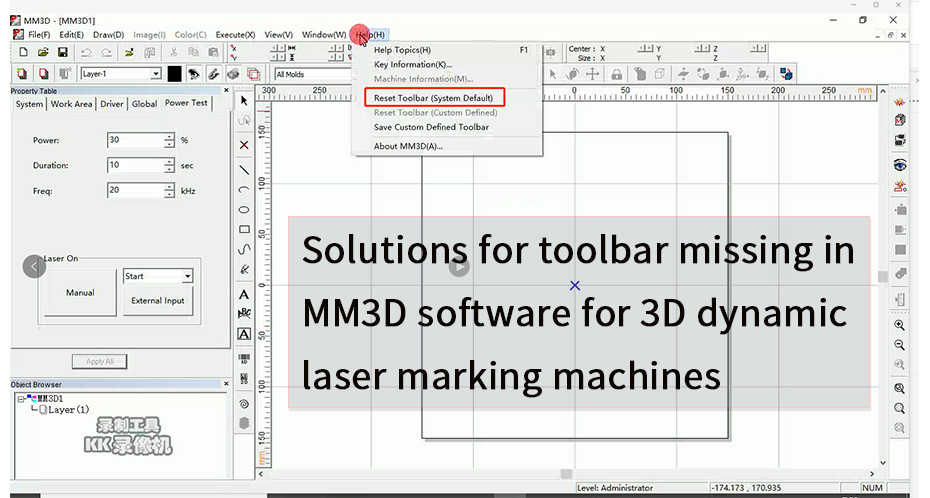Click the Manual button
930x498 pixels.
pos(80,292)
